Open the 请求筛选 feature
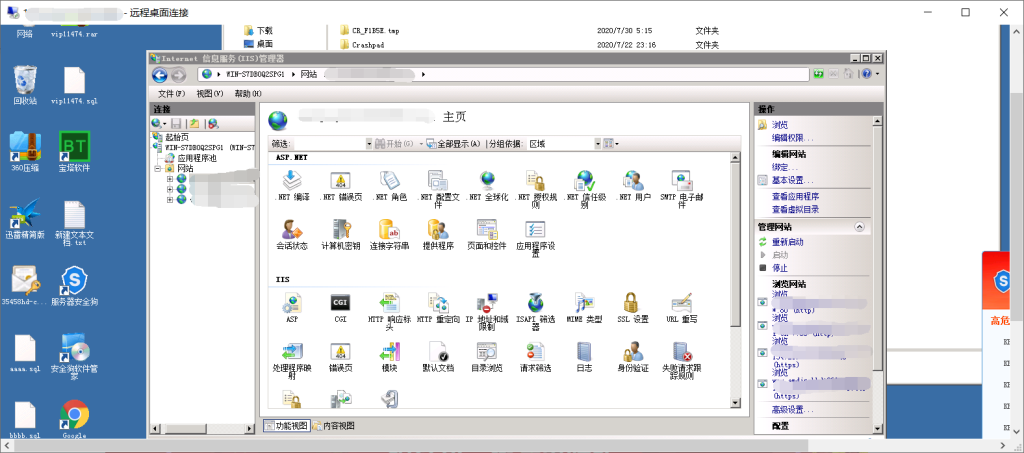Screen dimensions: 1024x453 tap(536, 357)
